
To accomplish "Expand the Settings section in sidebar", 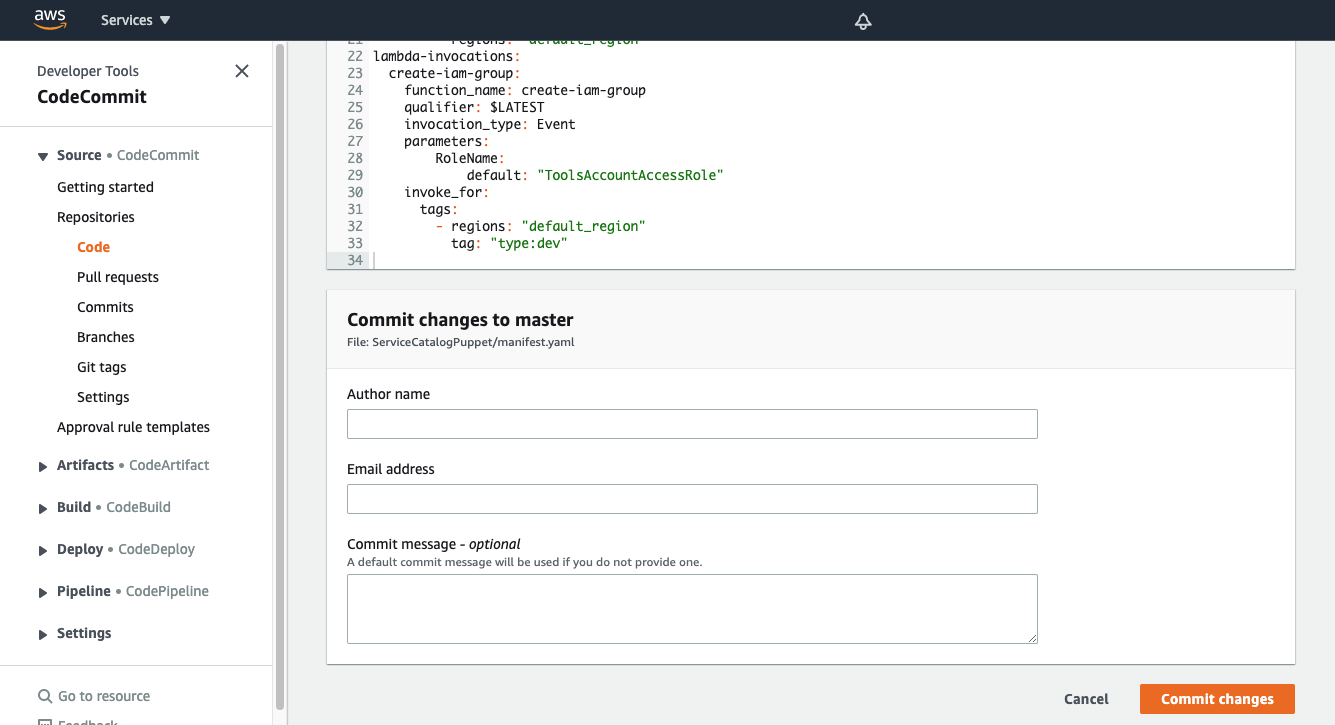I will [x=43, y=634].
